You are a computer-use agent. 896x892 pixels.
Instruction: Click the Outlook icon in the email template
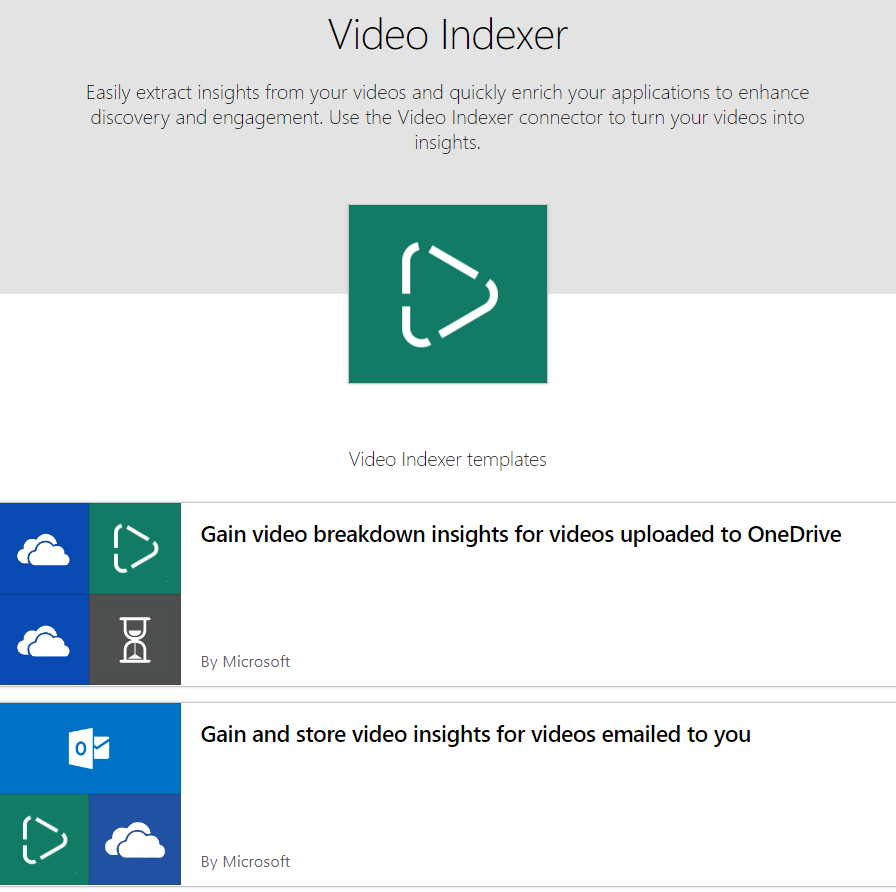[90, 748]
